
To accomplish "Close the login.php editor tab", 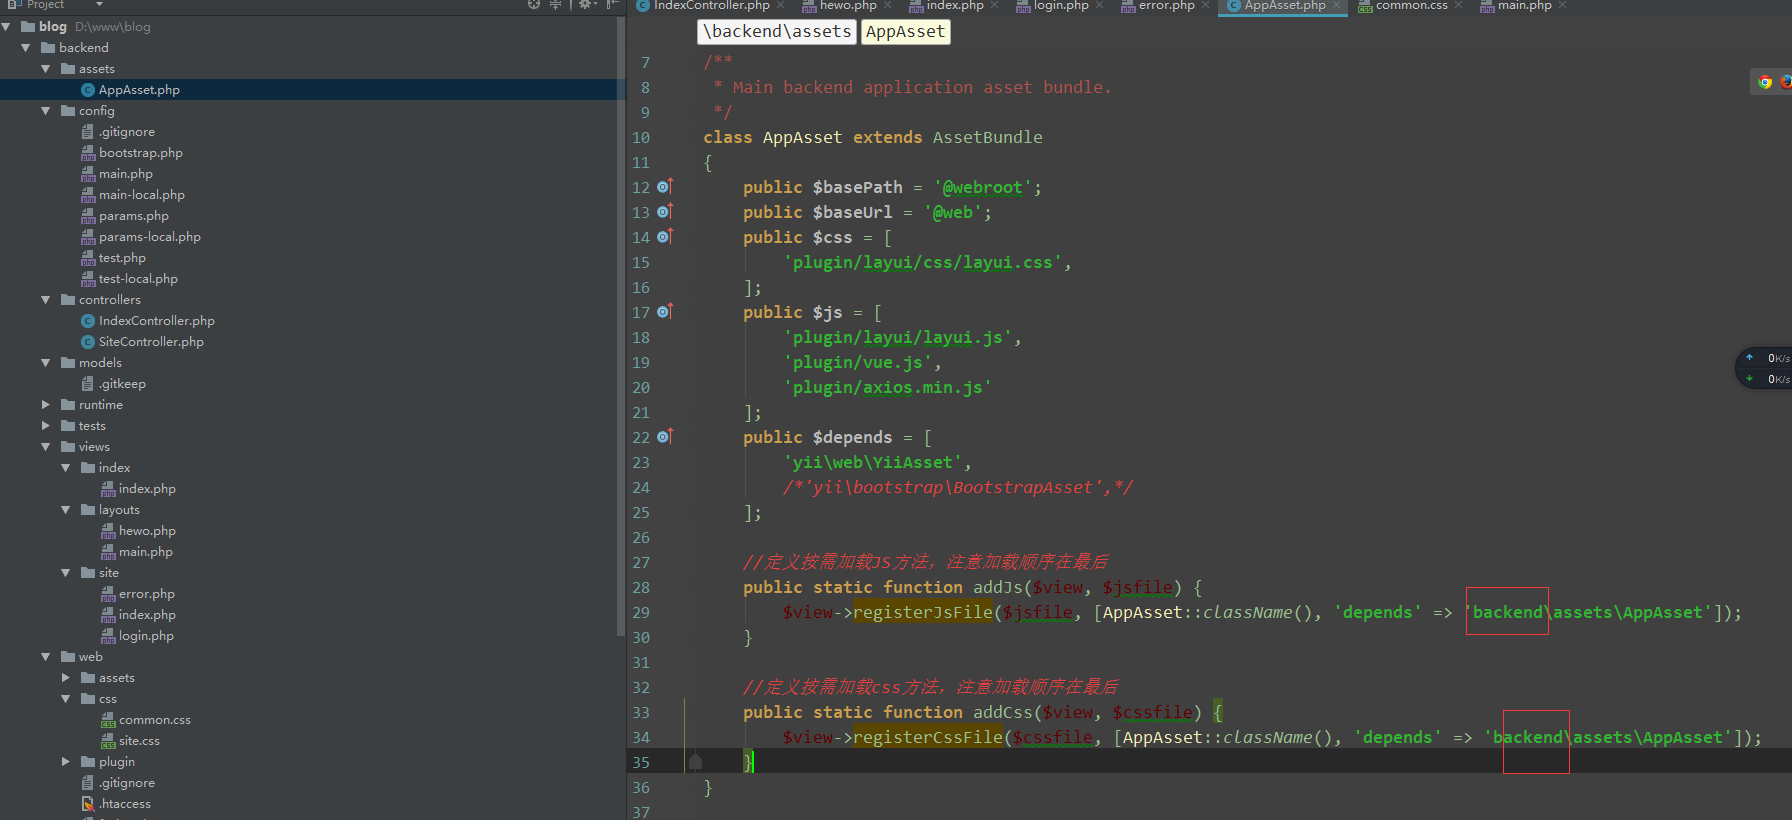I will pos(1100,6).
